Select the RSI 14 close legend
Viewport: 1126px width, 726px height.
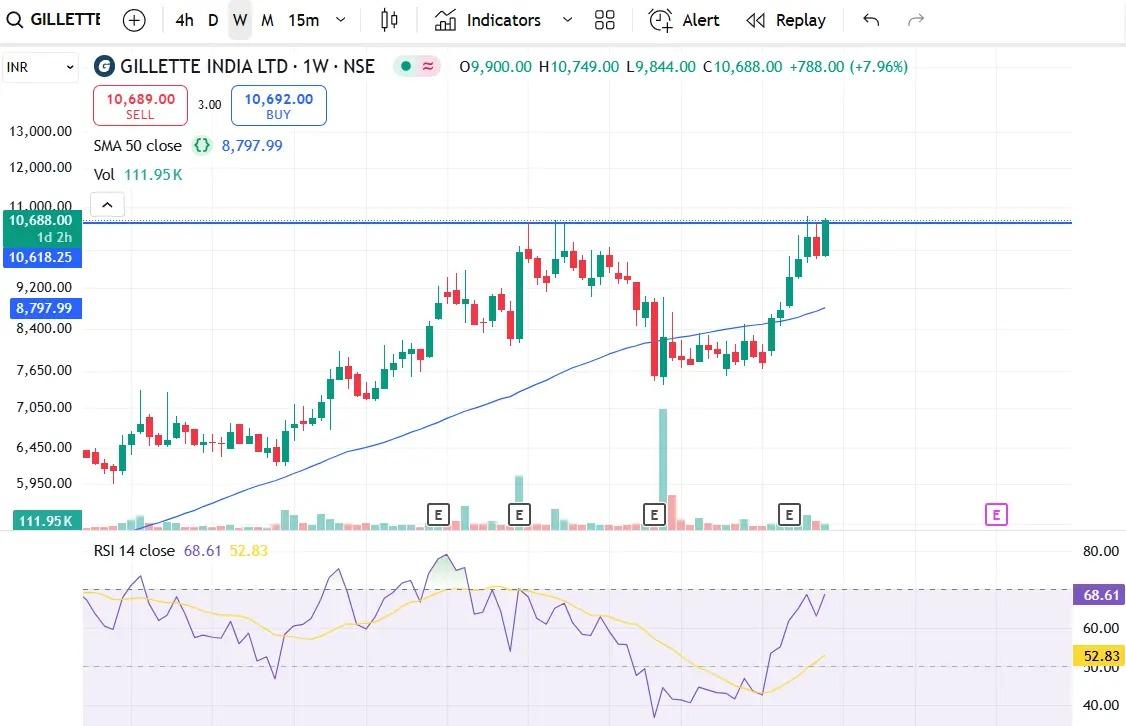[134, 551]
